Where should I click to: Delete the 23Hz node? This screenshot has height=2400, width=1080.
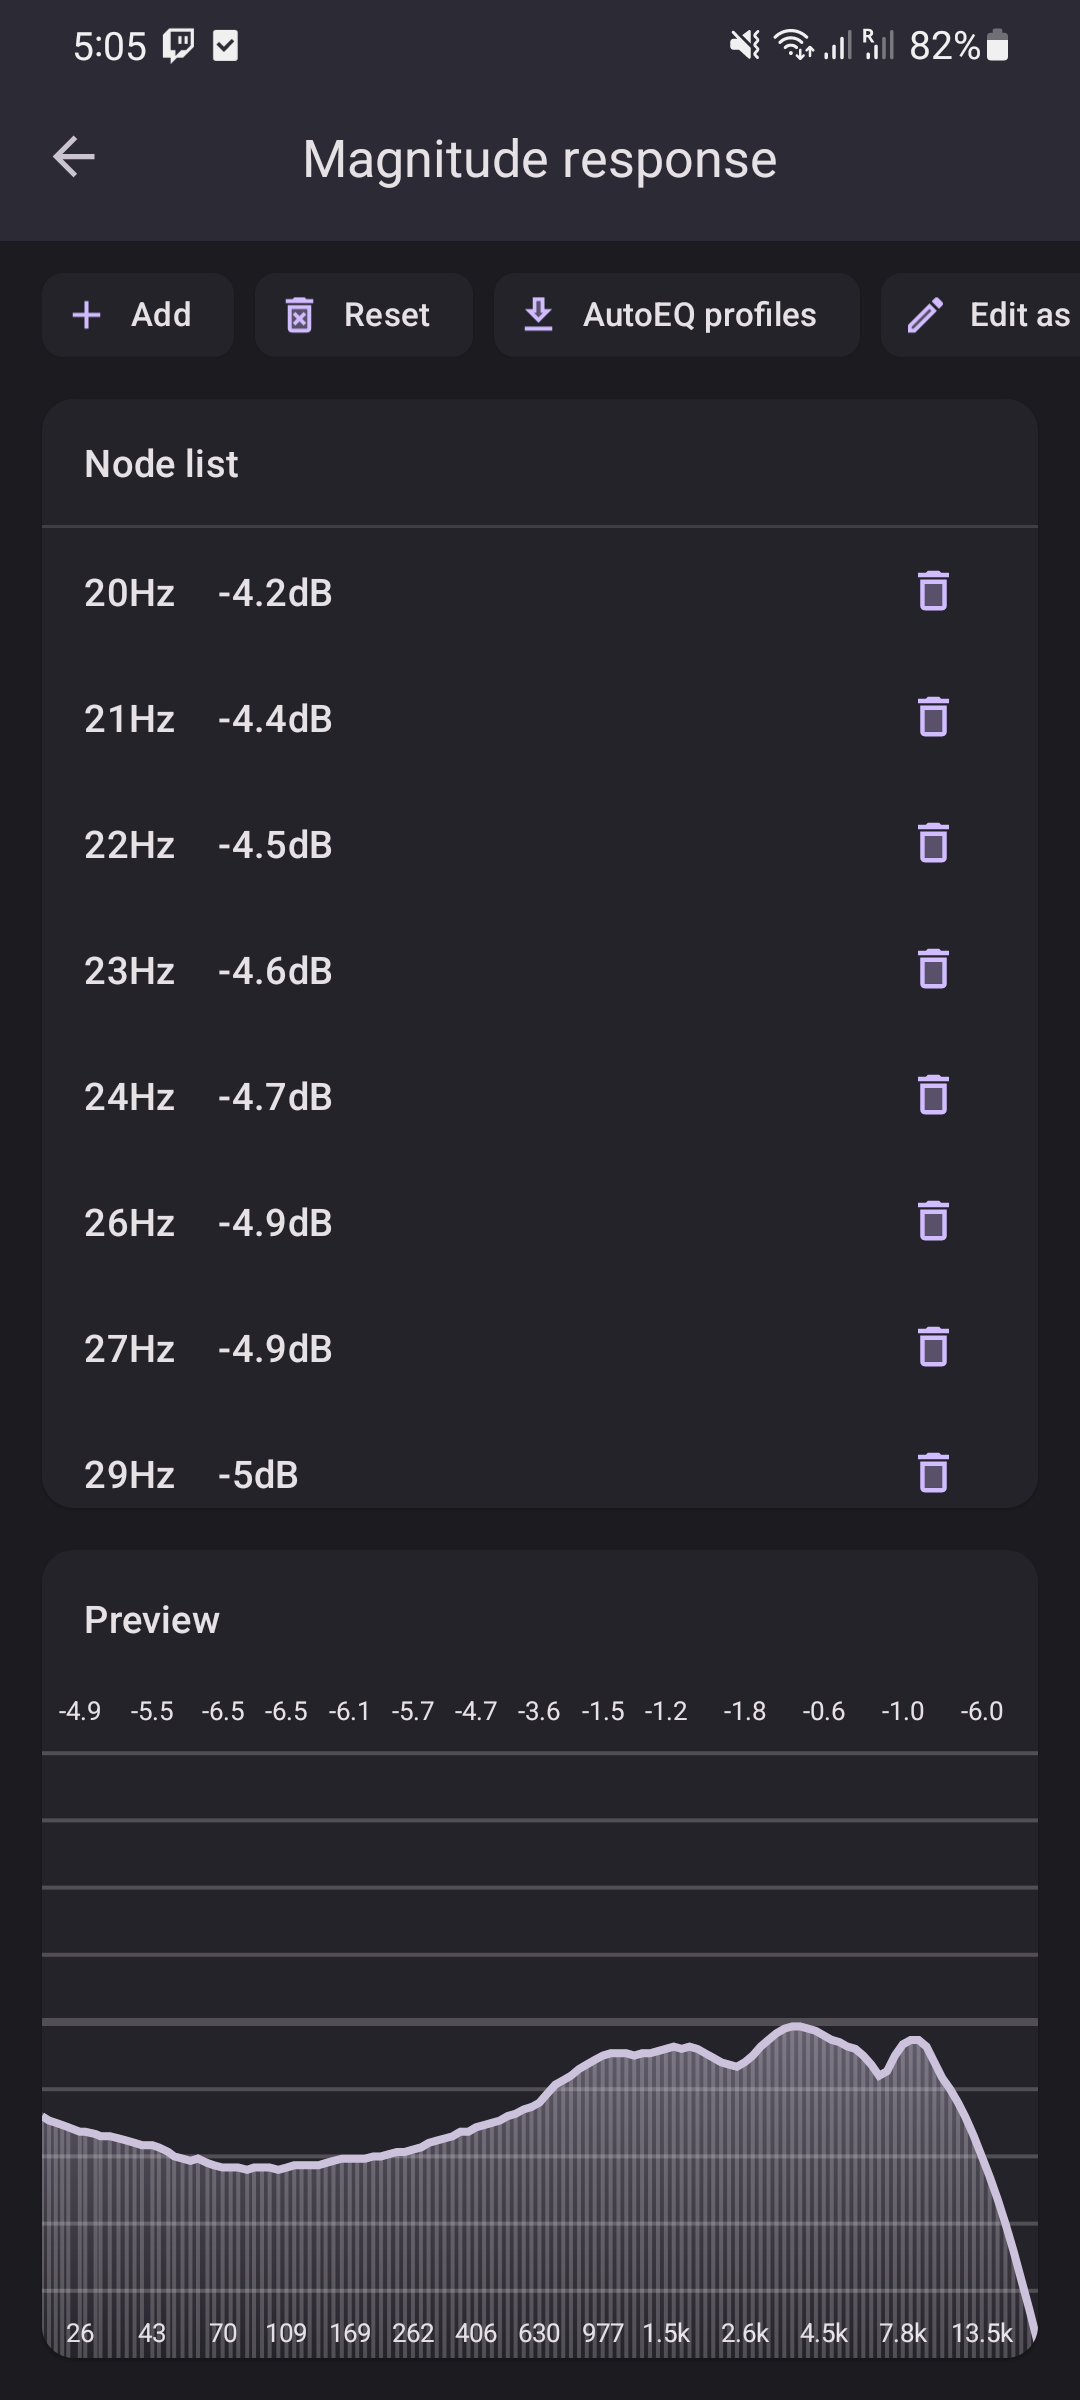tap(933, 970)
